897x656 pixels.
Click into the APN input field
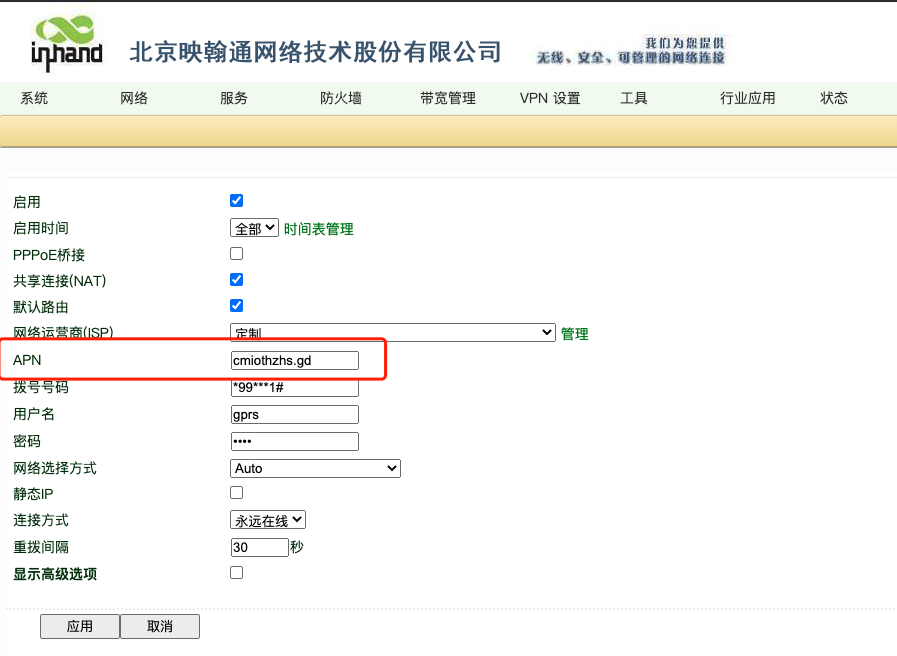(x=294, y=360)
